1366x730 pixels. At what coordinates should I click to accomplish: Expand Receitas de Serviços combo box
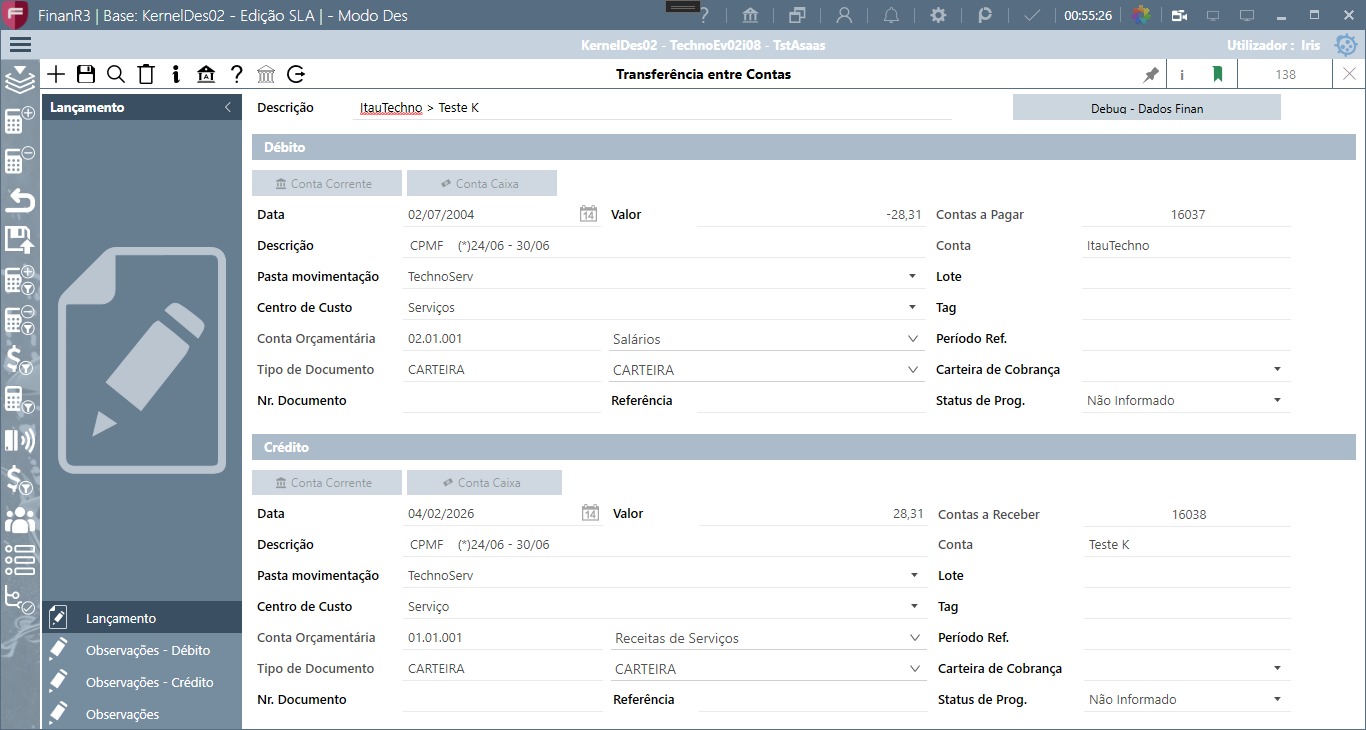[x=915, y=638]
